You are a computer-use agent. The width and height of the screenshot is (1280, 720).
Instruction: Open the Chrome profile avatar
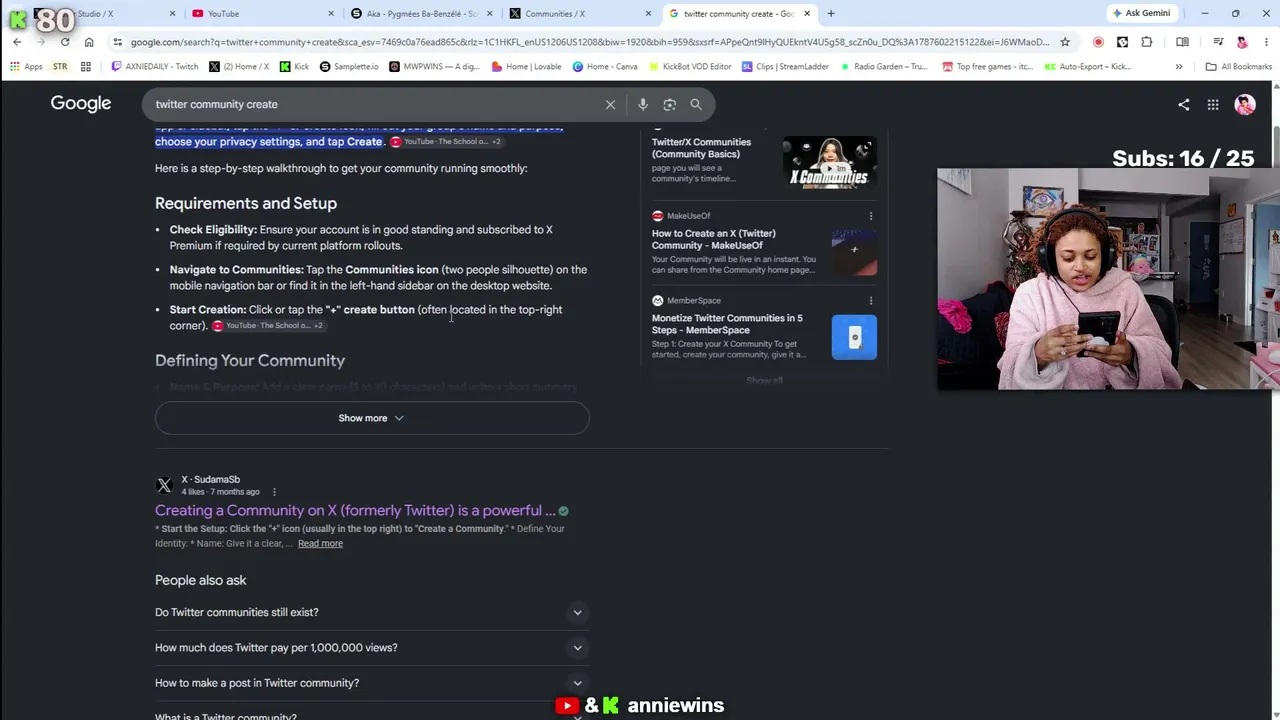tap(1242, 42)
